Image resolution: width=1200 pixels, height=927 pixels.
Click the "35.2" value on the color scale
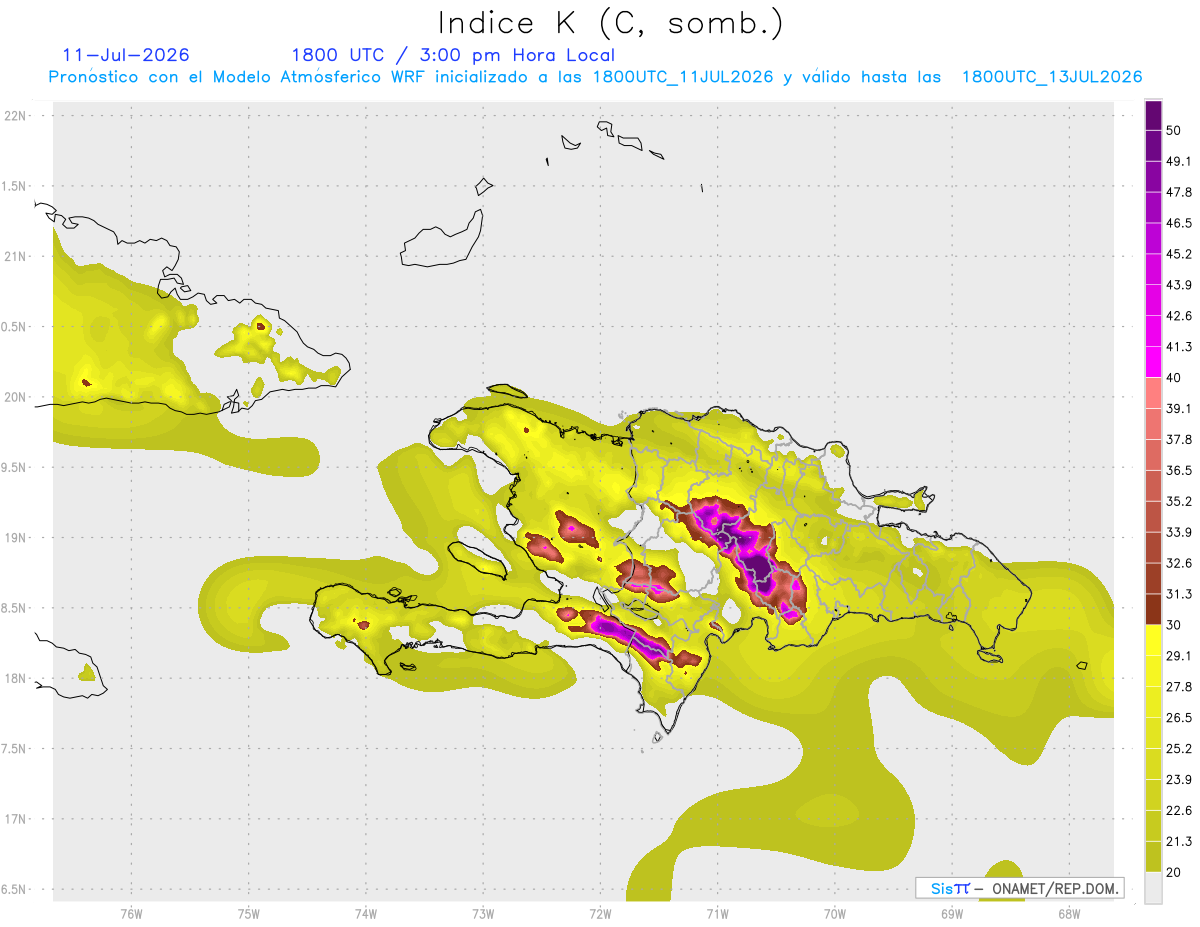tap(1179, 501)
